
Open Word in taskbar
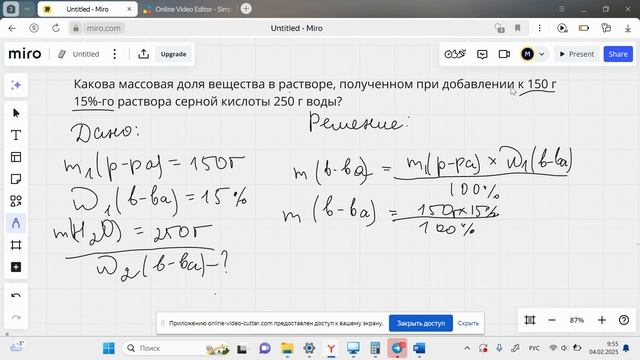(419, 348)
